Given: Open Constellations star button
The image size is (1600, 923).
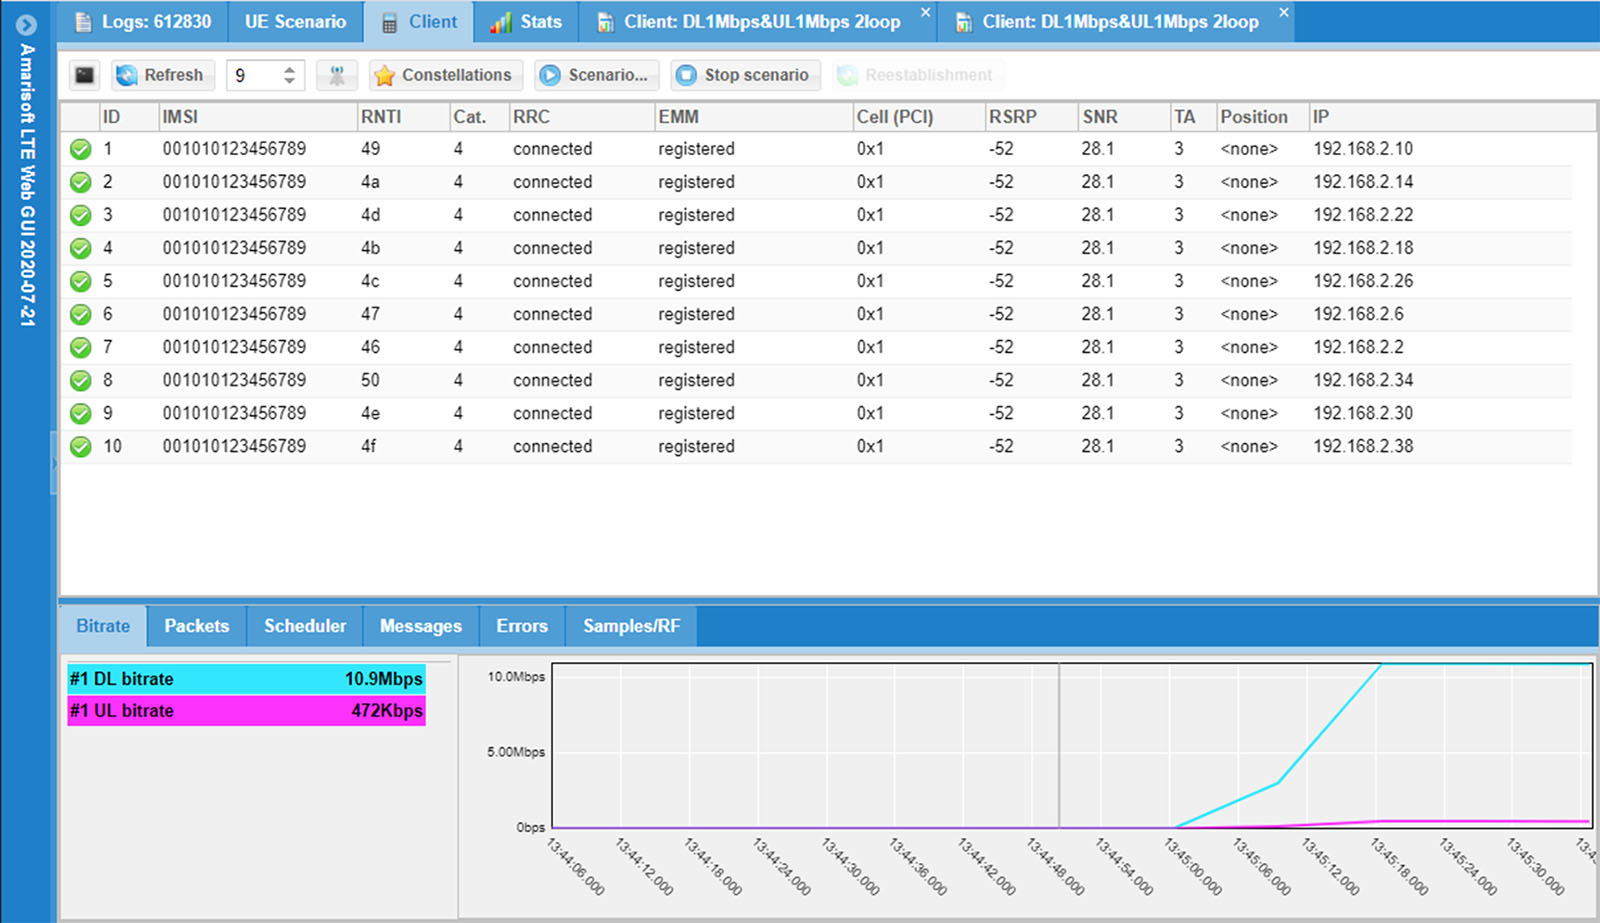Looking at the screenshot, I should pos(445,75).
